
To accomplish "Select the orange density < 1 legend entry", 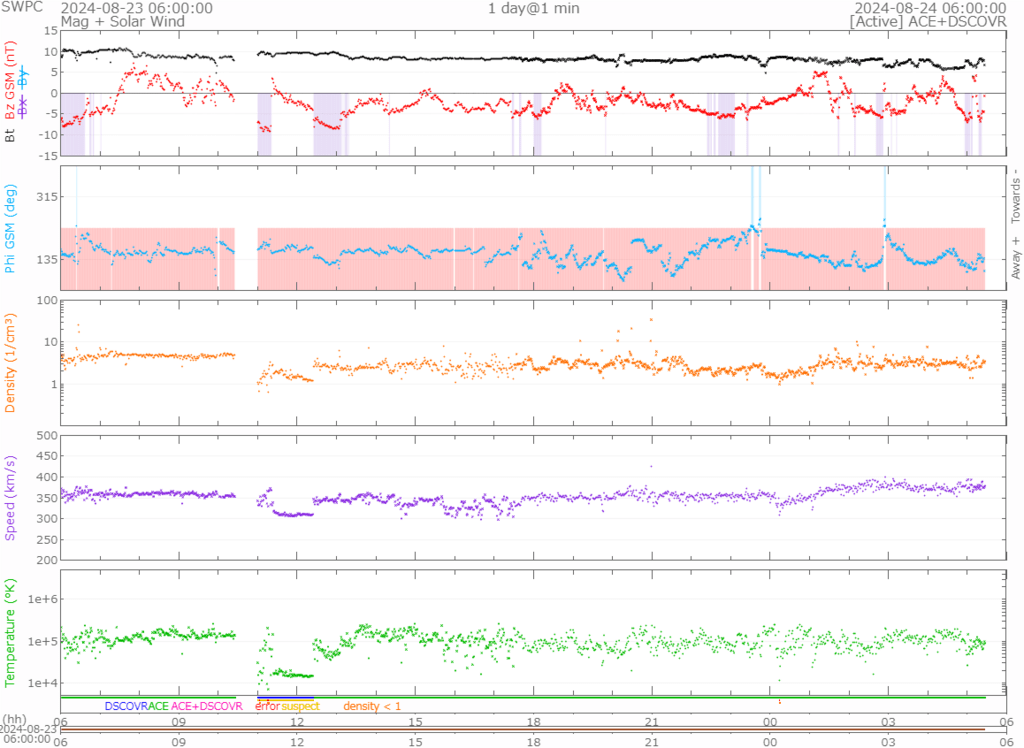I will 372,706.
